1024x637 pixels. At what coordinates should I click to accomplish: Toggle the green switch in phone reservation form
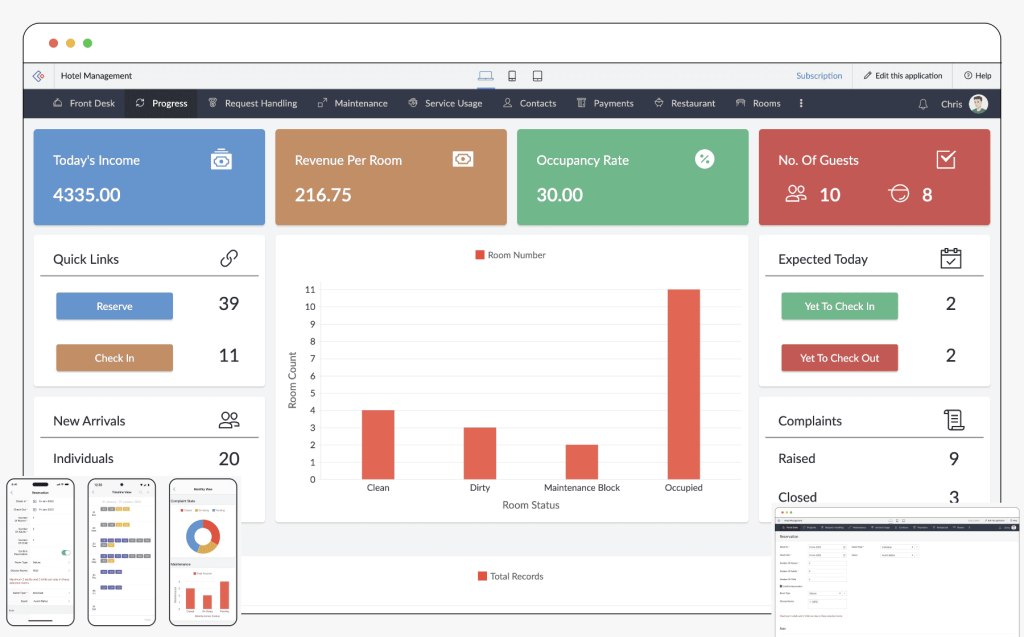(x=65, y=552)
